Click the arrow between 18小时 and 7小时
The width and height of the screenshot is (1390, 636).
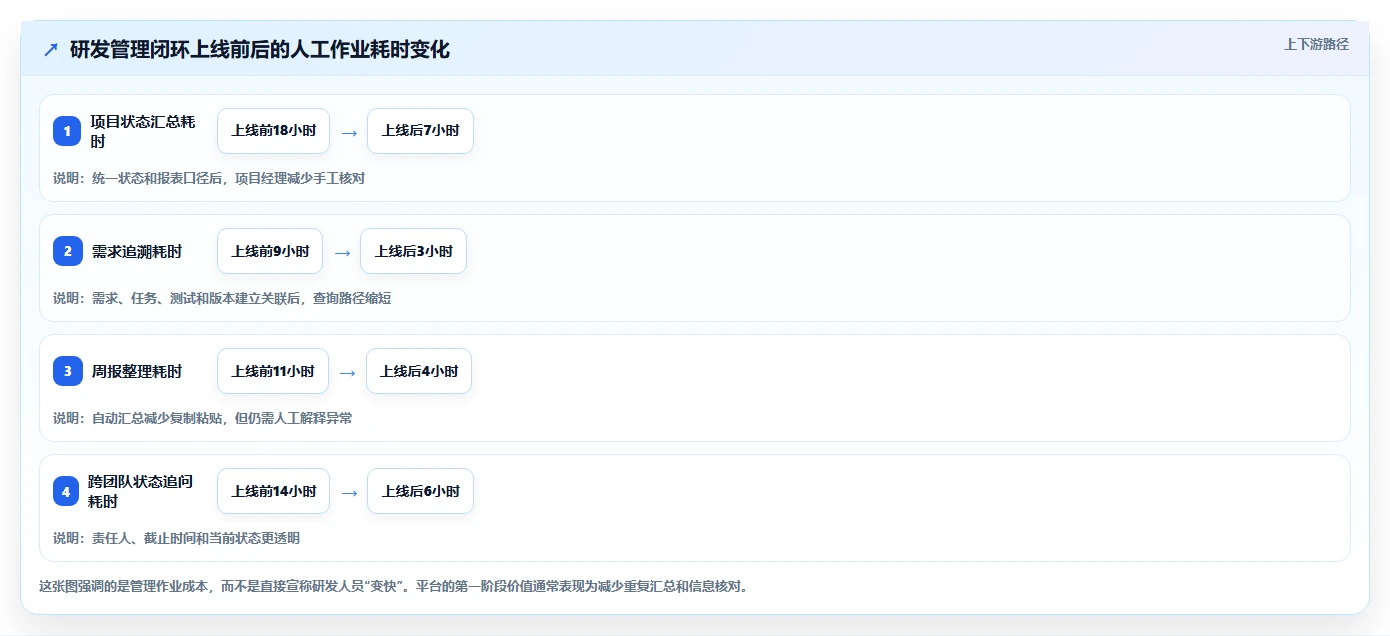[x=349, y=132]
